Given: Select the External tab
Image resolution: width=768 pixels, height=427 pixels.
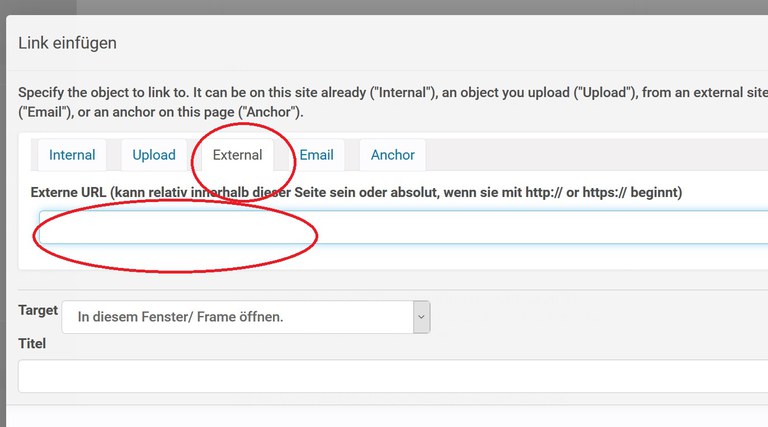Looking at the screenshot, I should (x=238, y=155).
